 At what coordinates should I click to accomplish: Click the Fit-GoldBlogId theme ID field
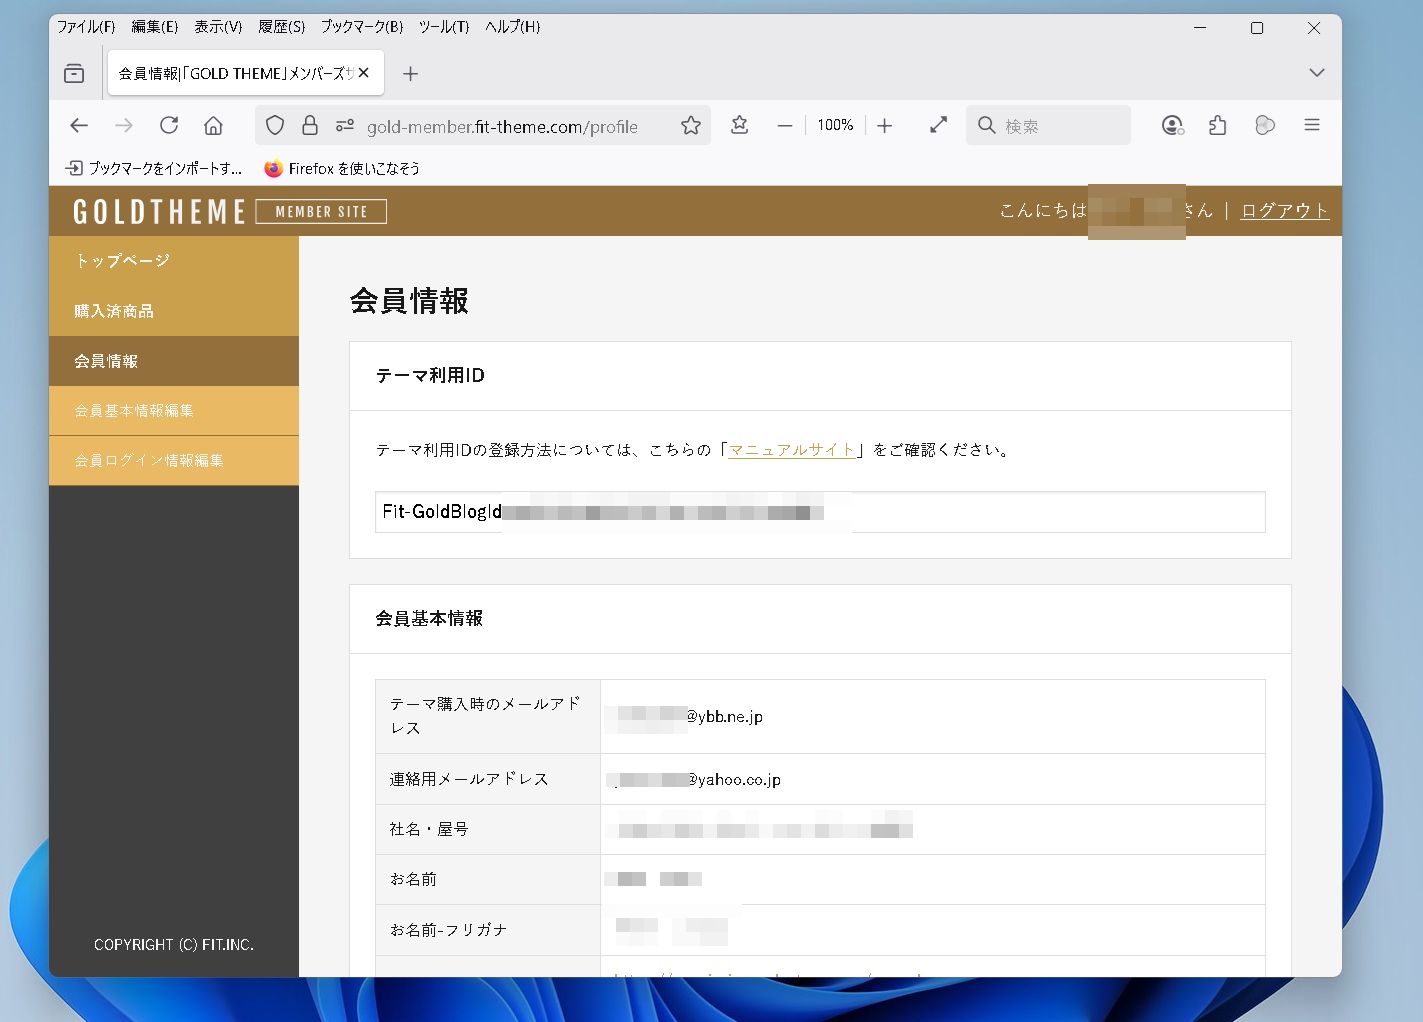click(820, 512)
